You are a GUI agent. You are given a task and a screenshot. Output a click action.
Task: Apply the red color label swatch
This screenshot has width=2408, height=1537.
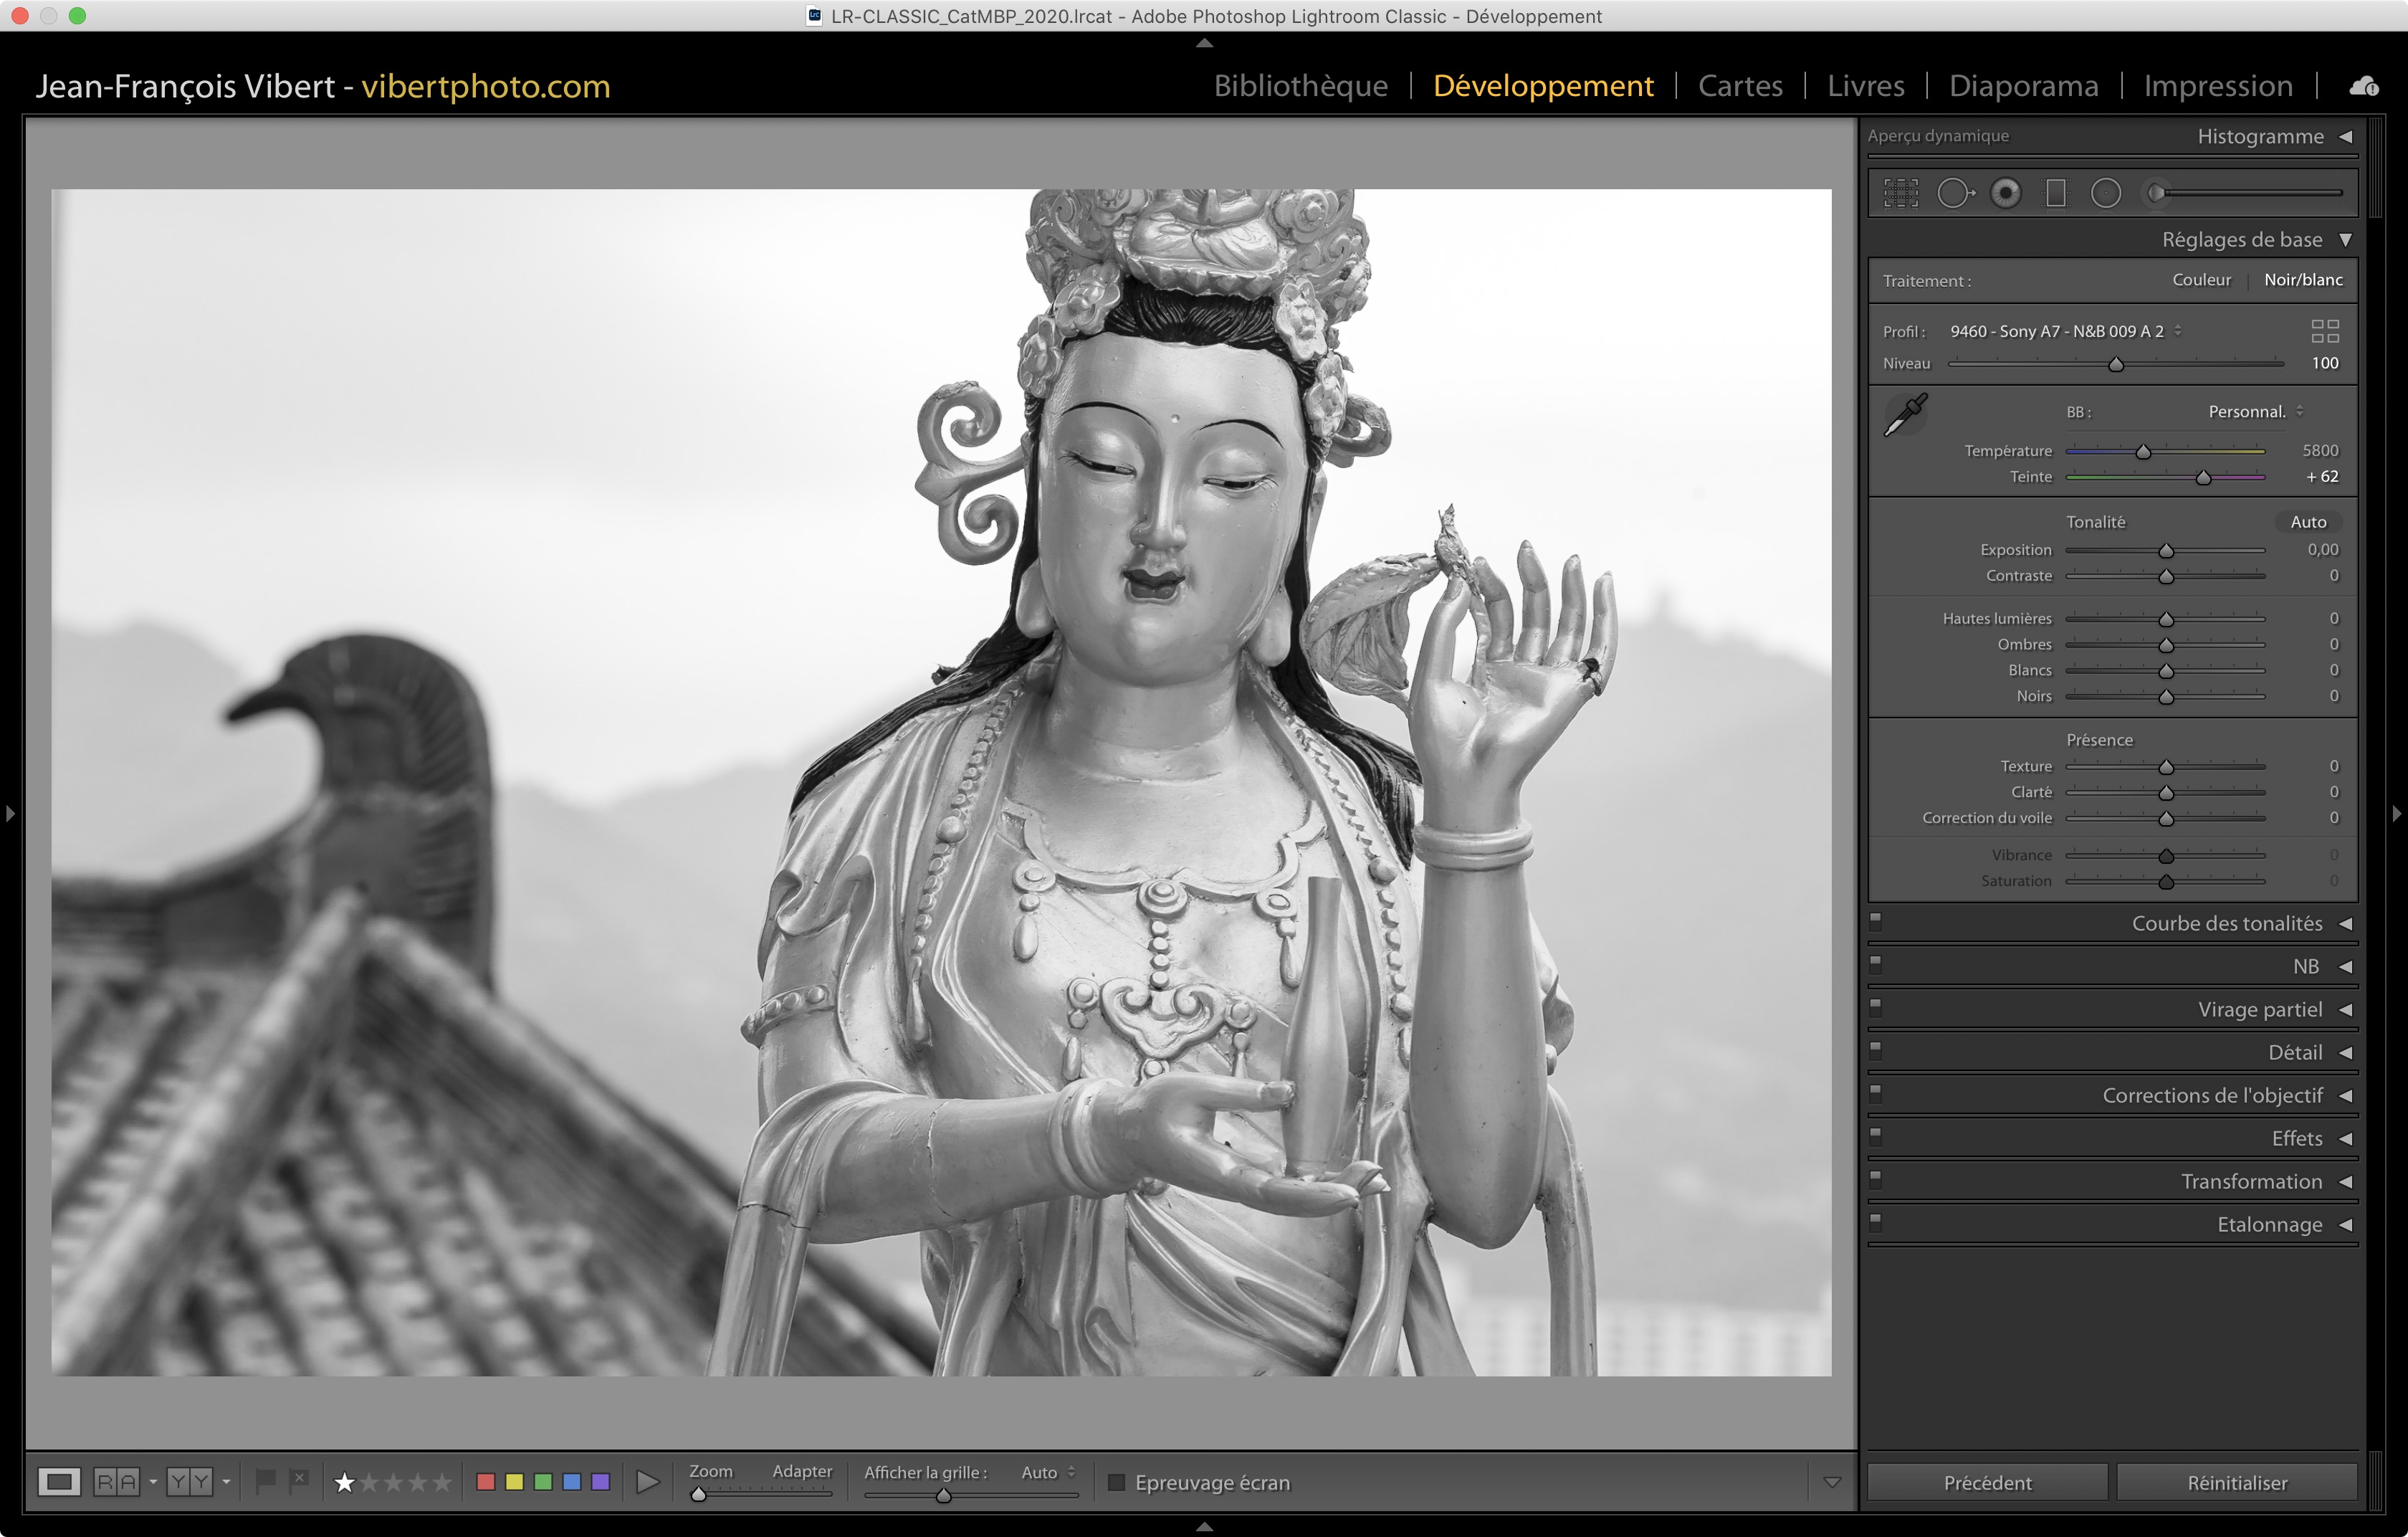[486, 1482]
